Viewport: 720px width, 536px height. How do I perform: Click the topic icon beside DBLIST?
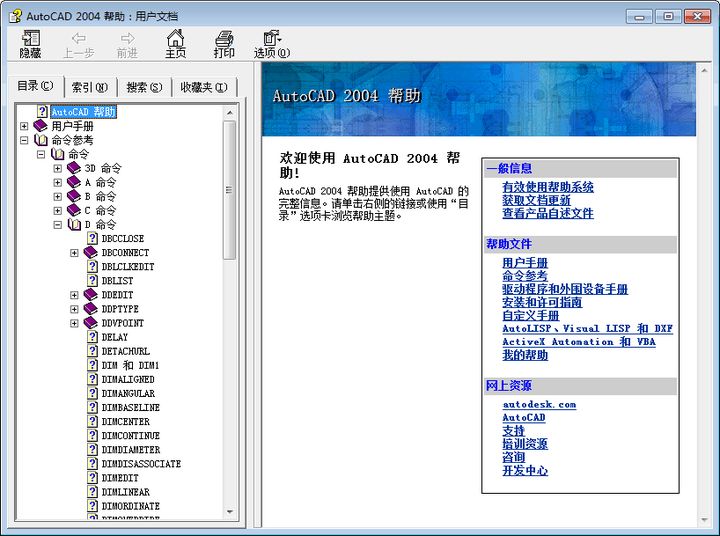tap(93, 280)
